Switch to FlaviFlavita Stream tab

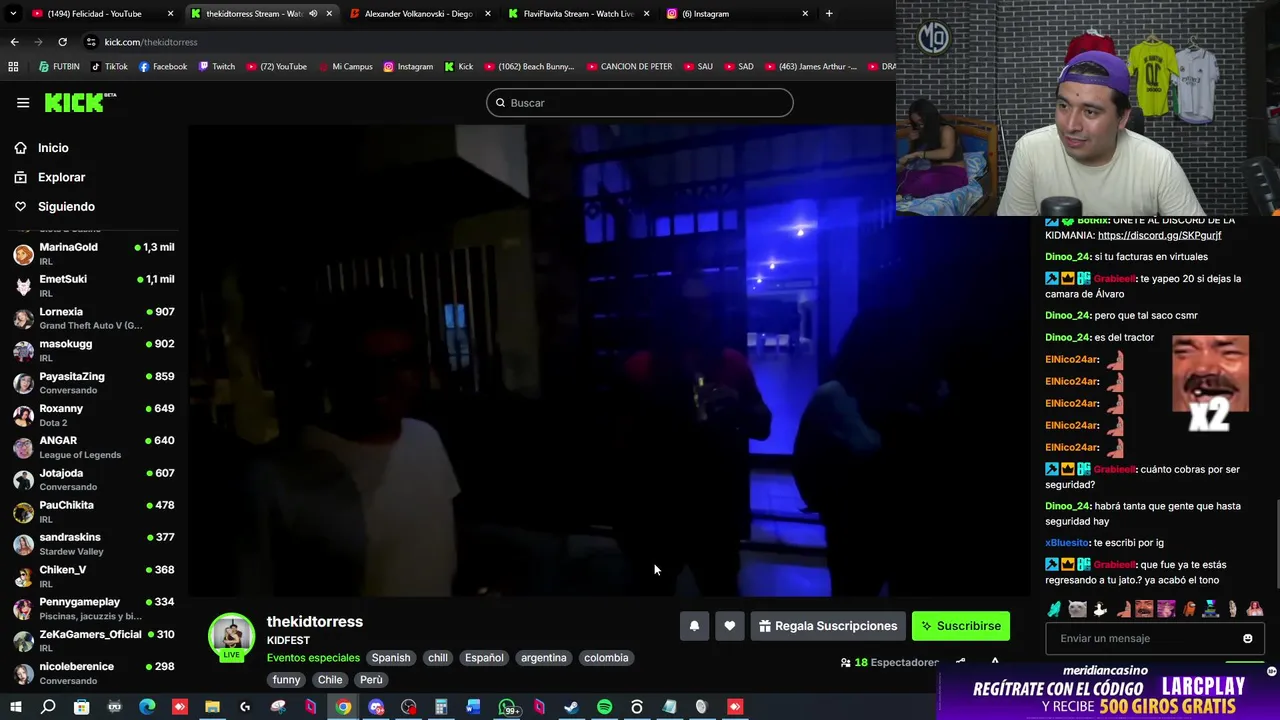[x=578, y=14]
